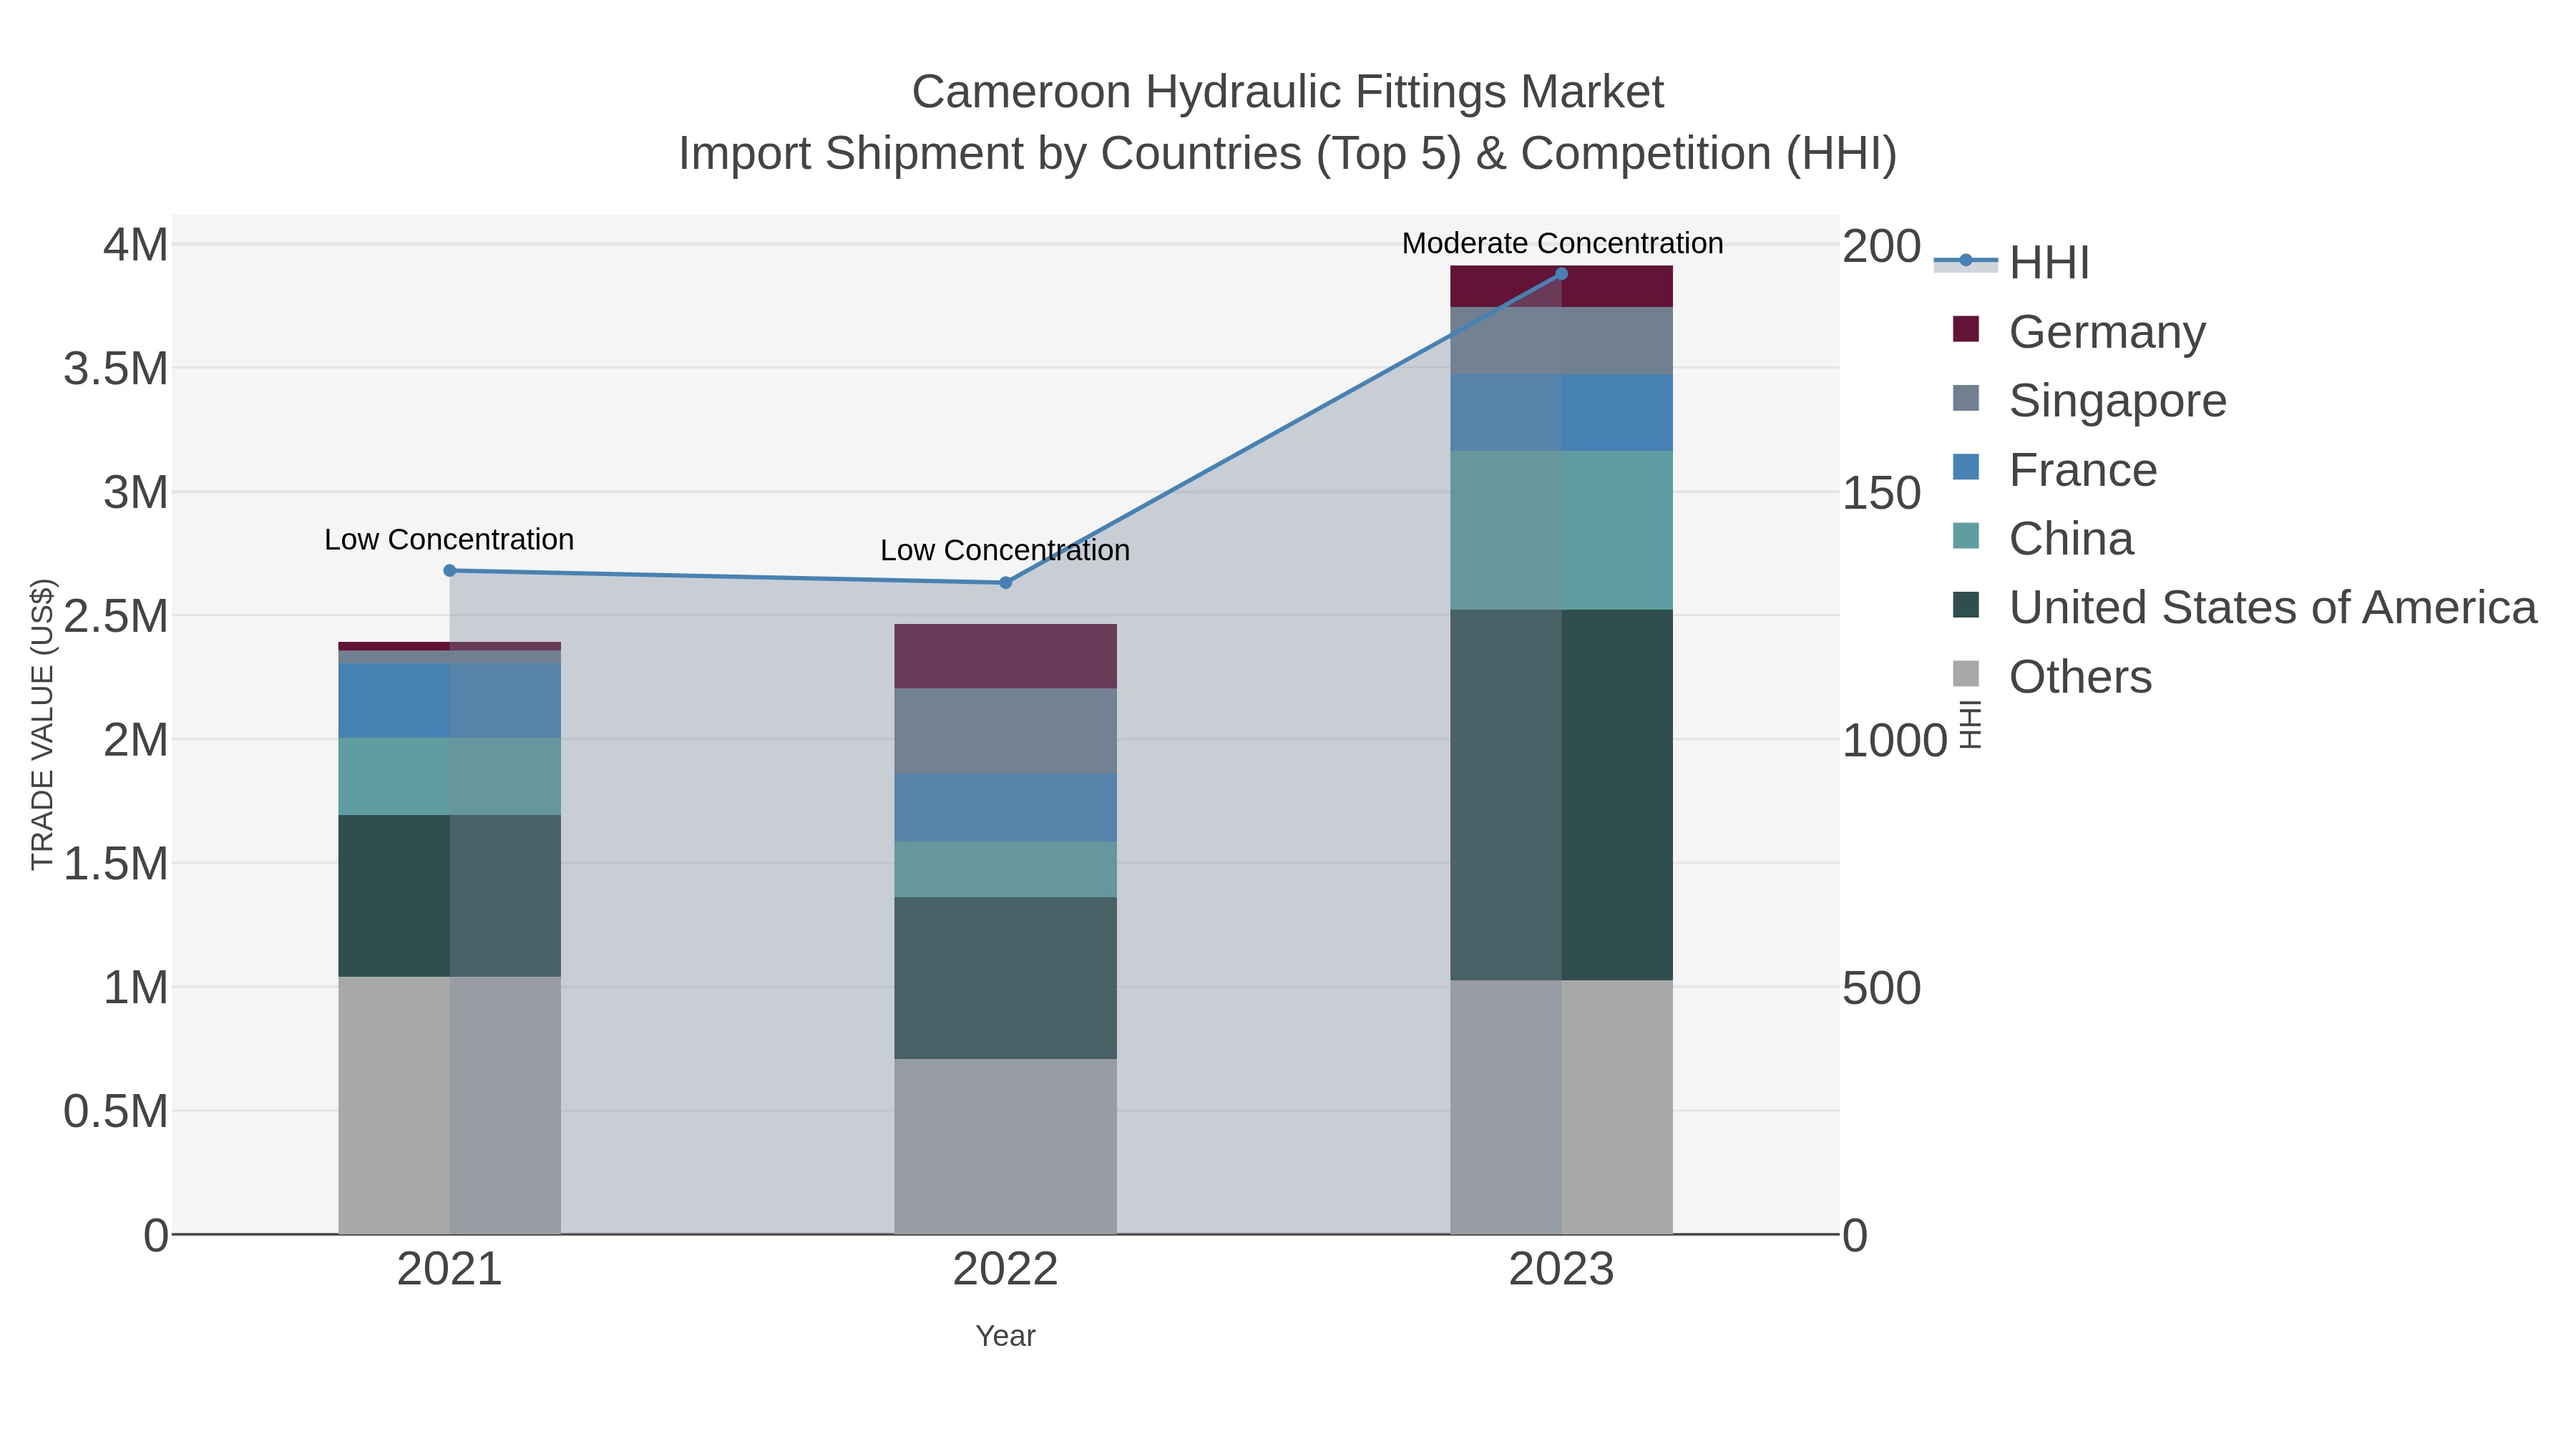This screenshot has width=2576, height=1449.
Task: Click the 2023 United States bar segment
Action: click(1562, 795)
